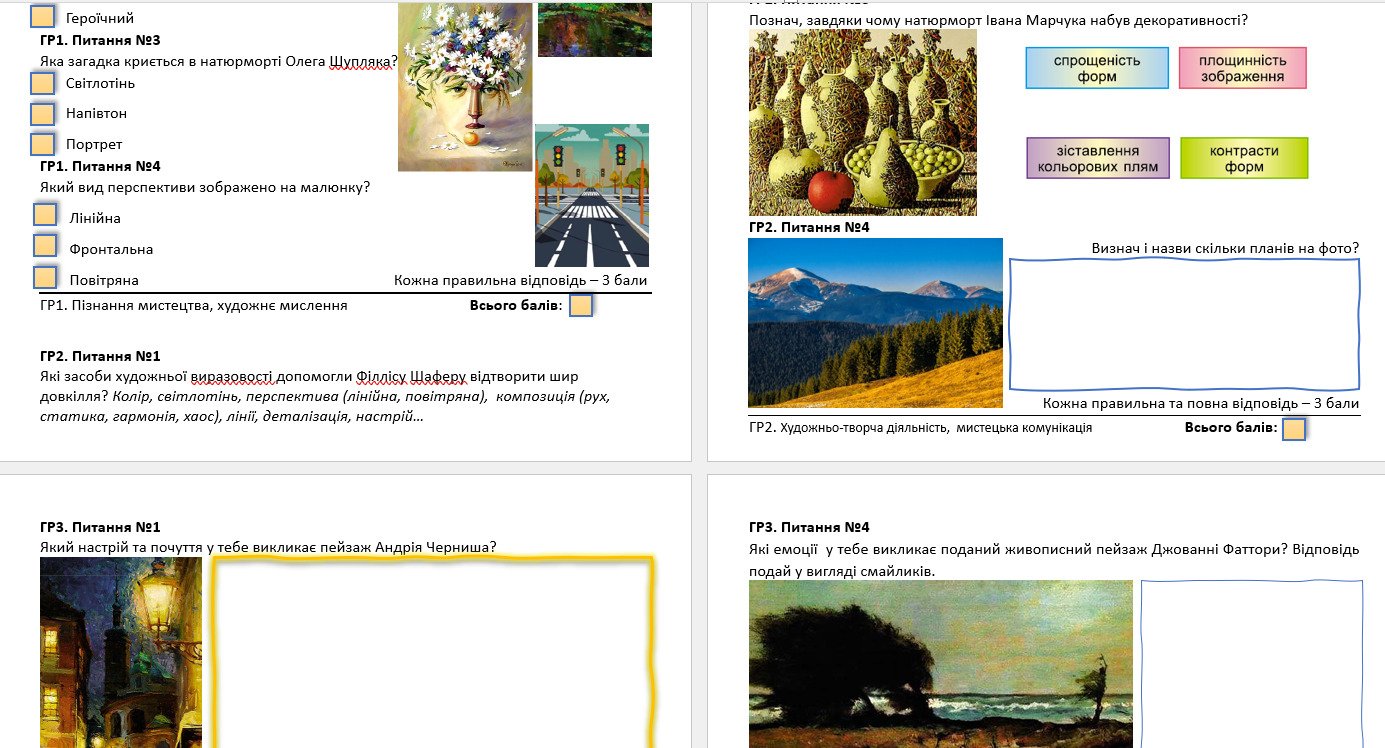Choose the pink площинність зображення box

click(x=1243, y=68)
